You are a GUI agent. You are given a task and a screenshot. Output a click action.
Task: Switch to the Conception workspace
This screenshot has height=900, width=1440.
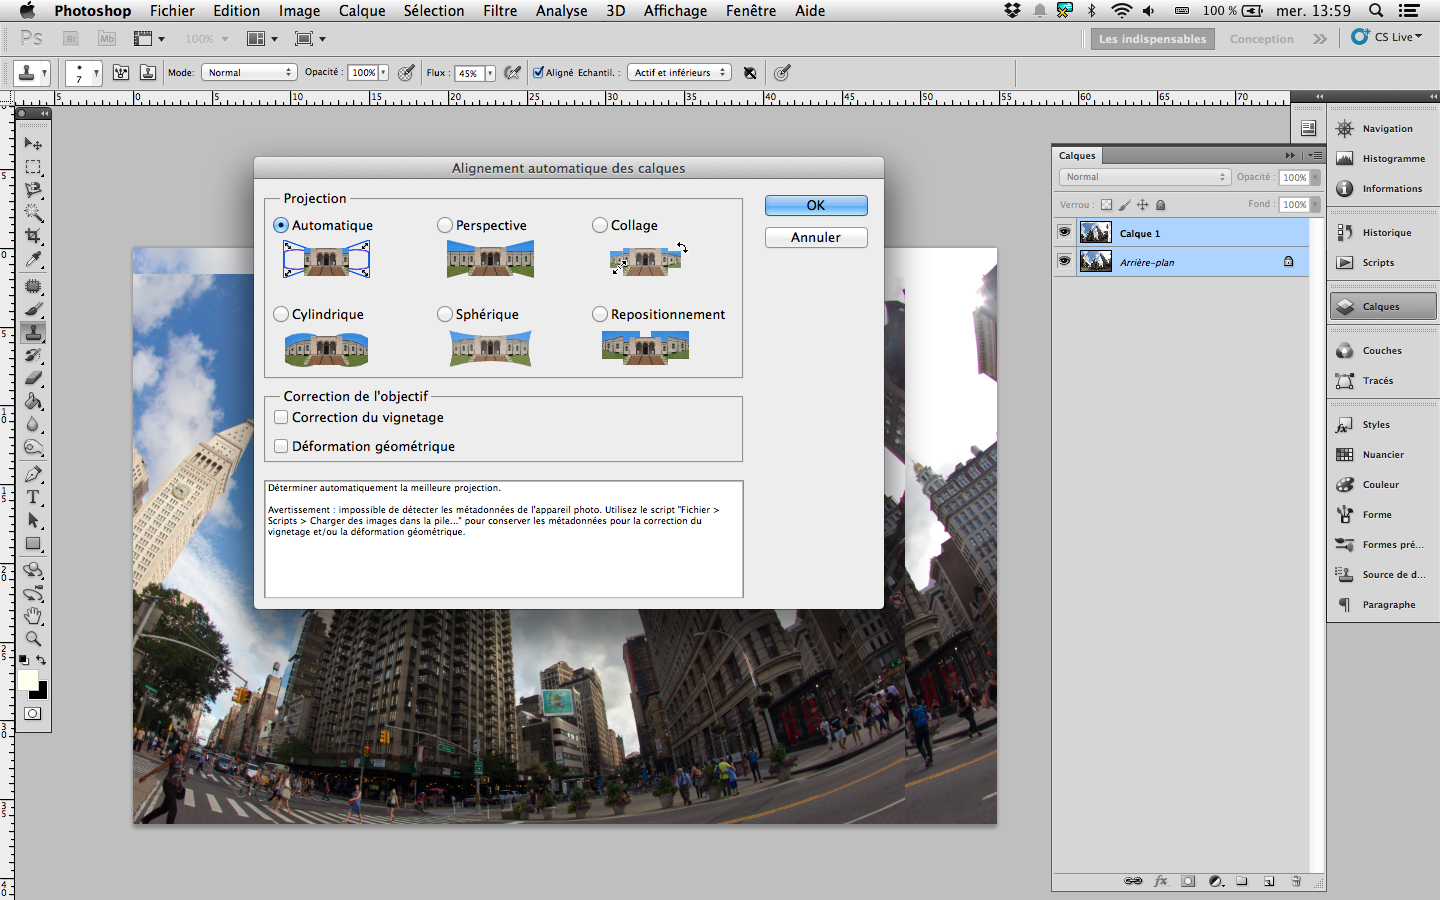point(1261,39)
